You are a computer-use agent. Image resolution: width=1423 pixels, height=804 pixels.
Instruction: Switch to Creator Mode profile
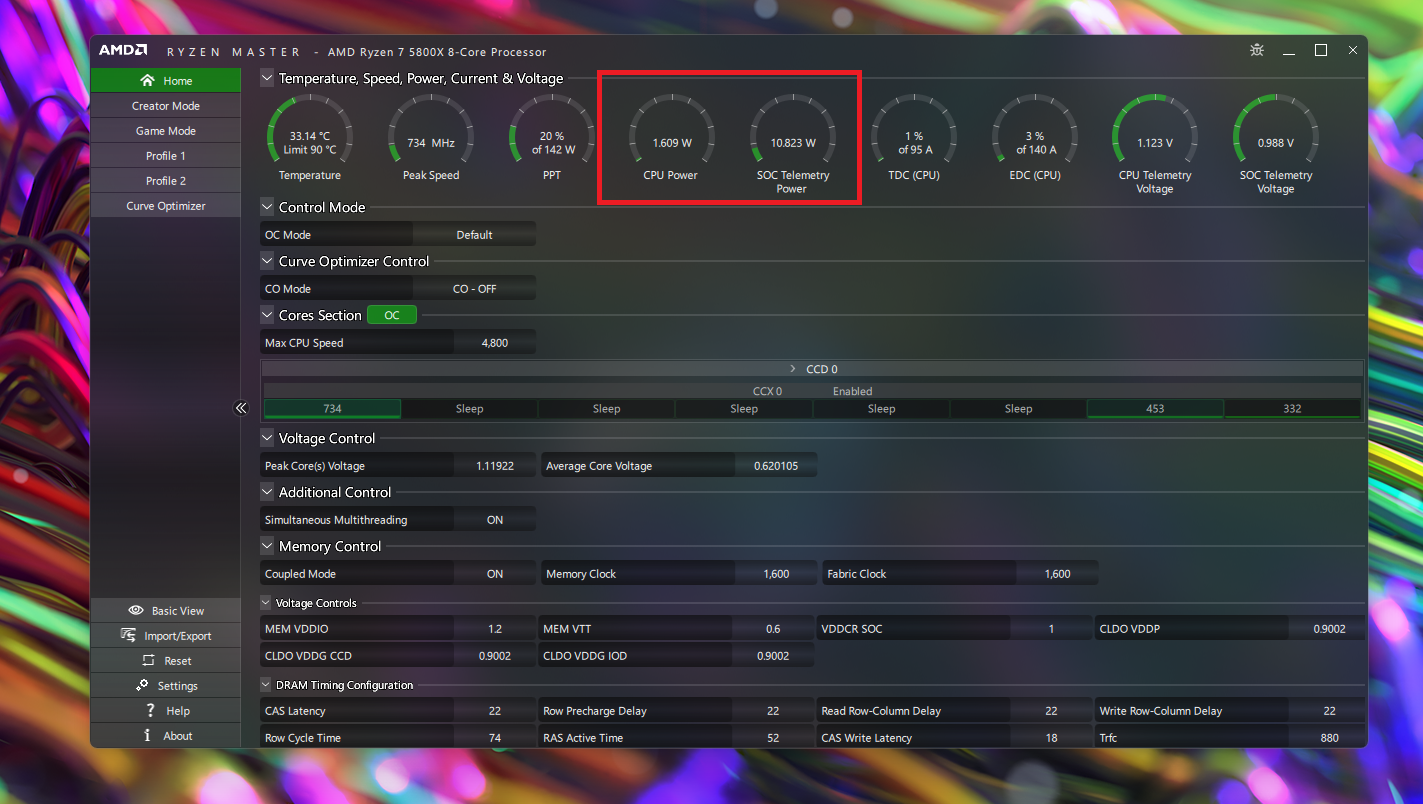(166, 106)
